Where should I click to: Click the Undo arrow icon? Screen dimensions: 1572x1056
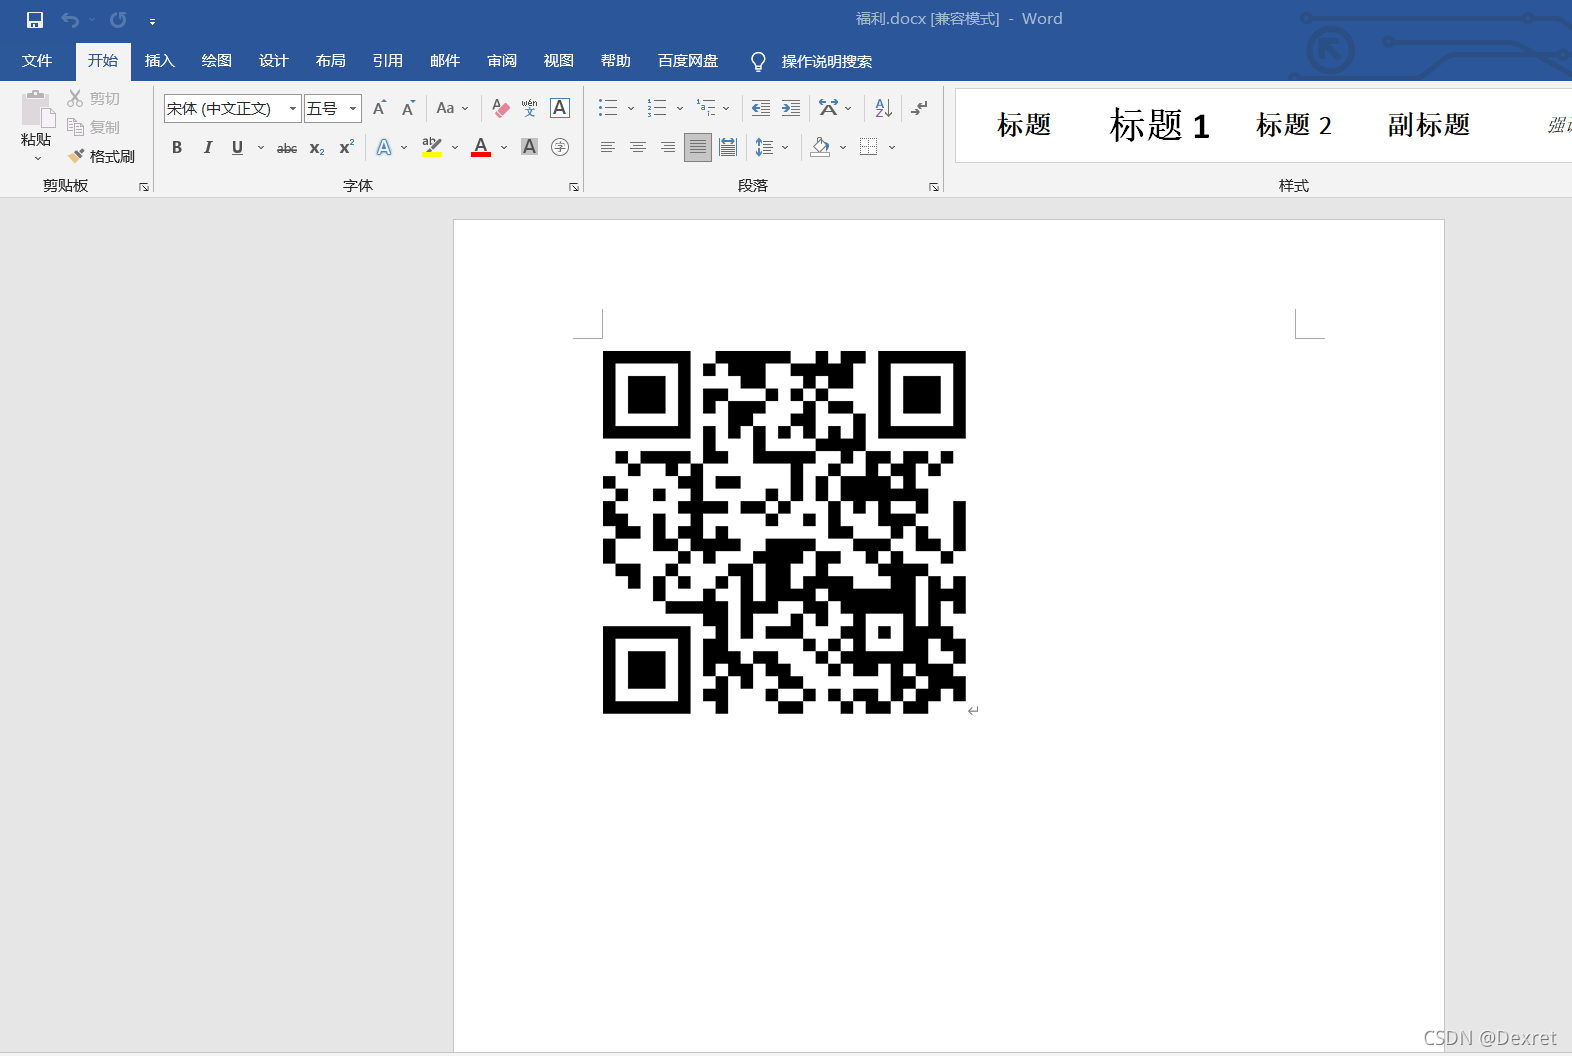pyautogui.click(x=70, y=20)
